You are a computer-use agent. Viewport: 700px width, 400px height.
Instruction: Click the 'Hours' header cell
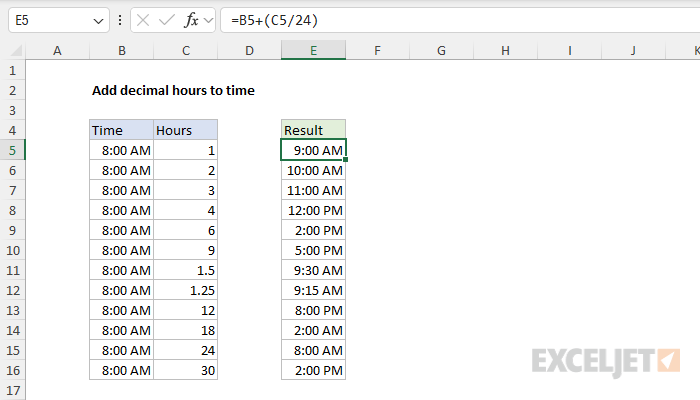[186, 130]
